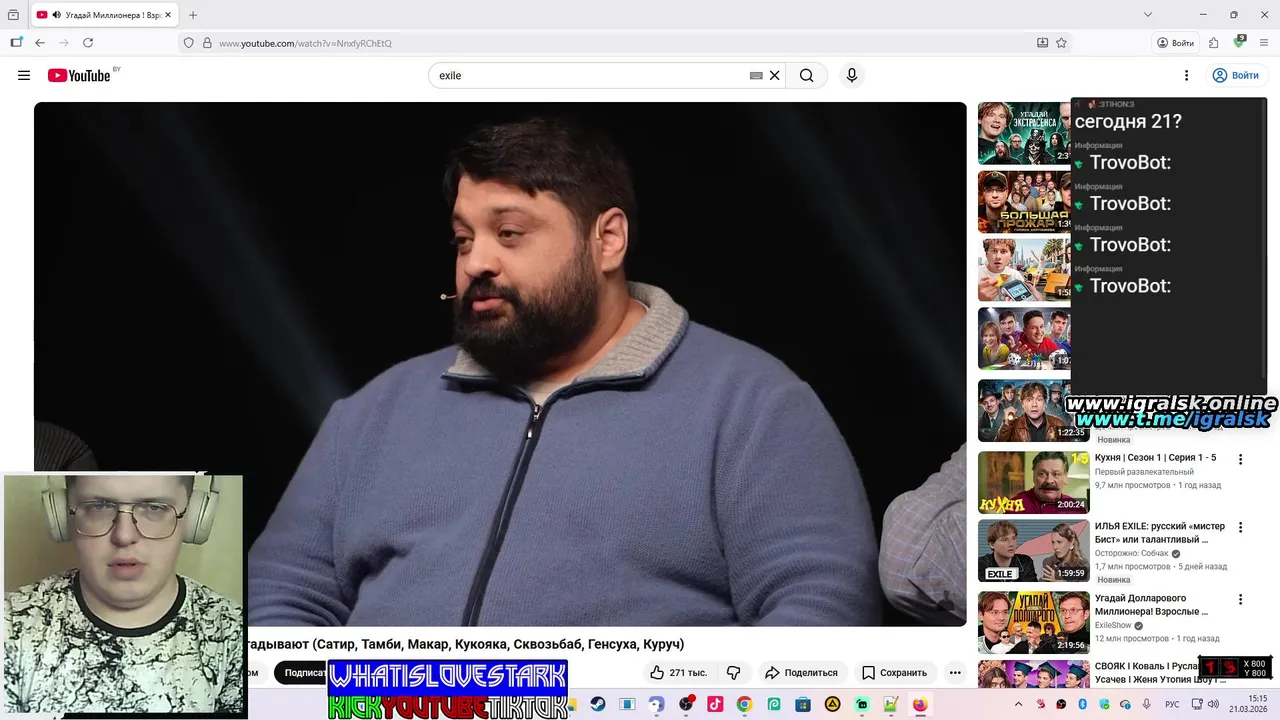Open TikTok app from taskbar

[715, 704]
